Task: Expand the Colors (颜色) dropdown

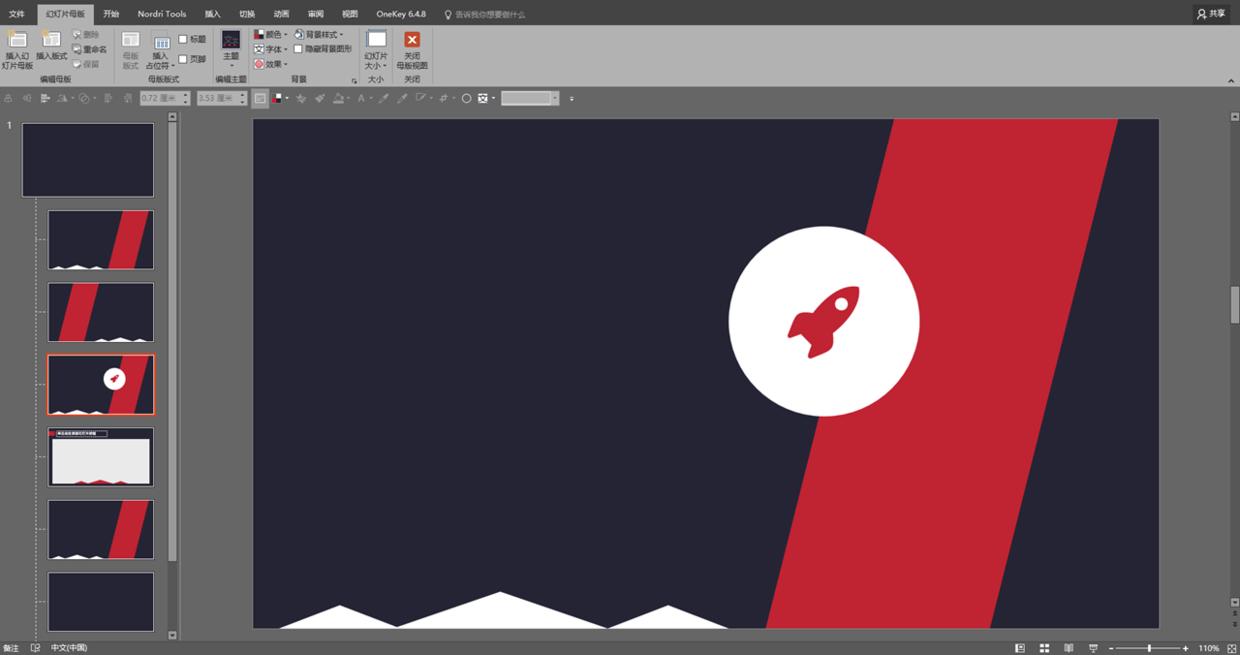Action: 271,34
